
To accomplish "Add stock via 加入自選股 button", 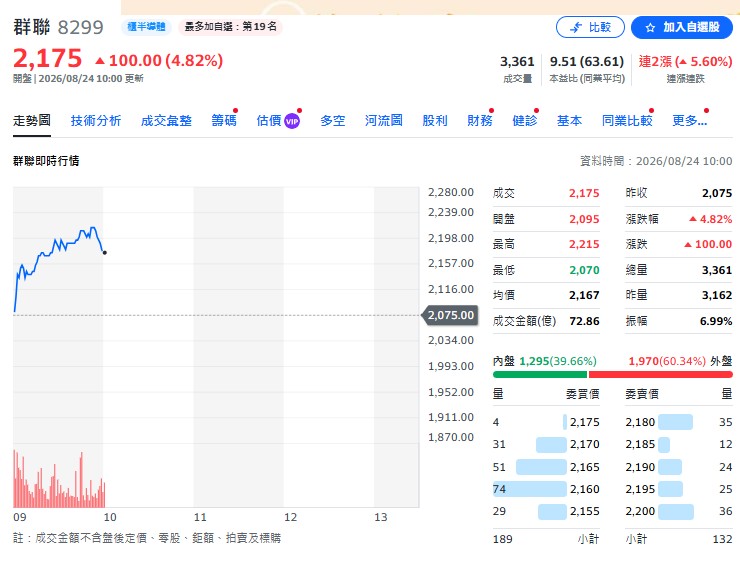I will click(x=682, y=27).
